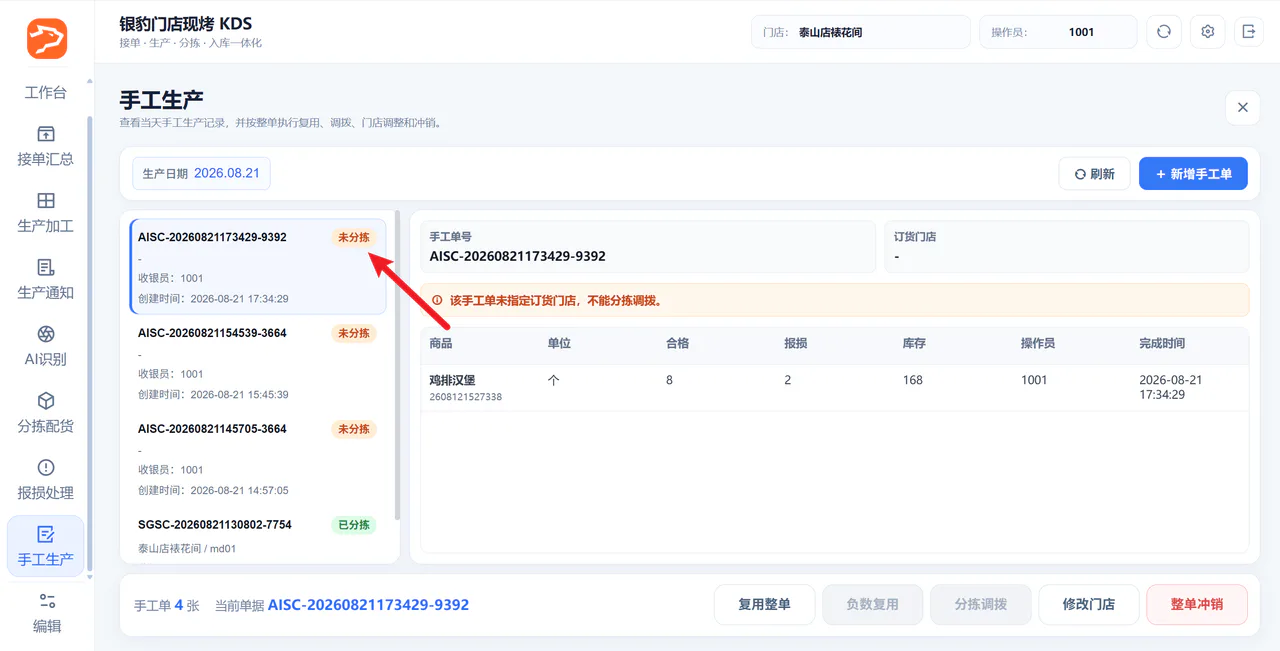This screenshot has width=1280, height=651.
Task: Open AI识别 in the sidebar
Action: coord(46,346)
